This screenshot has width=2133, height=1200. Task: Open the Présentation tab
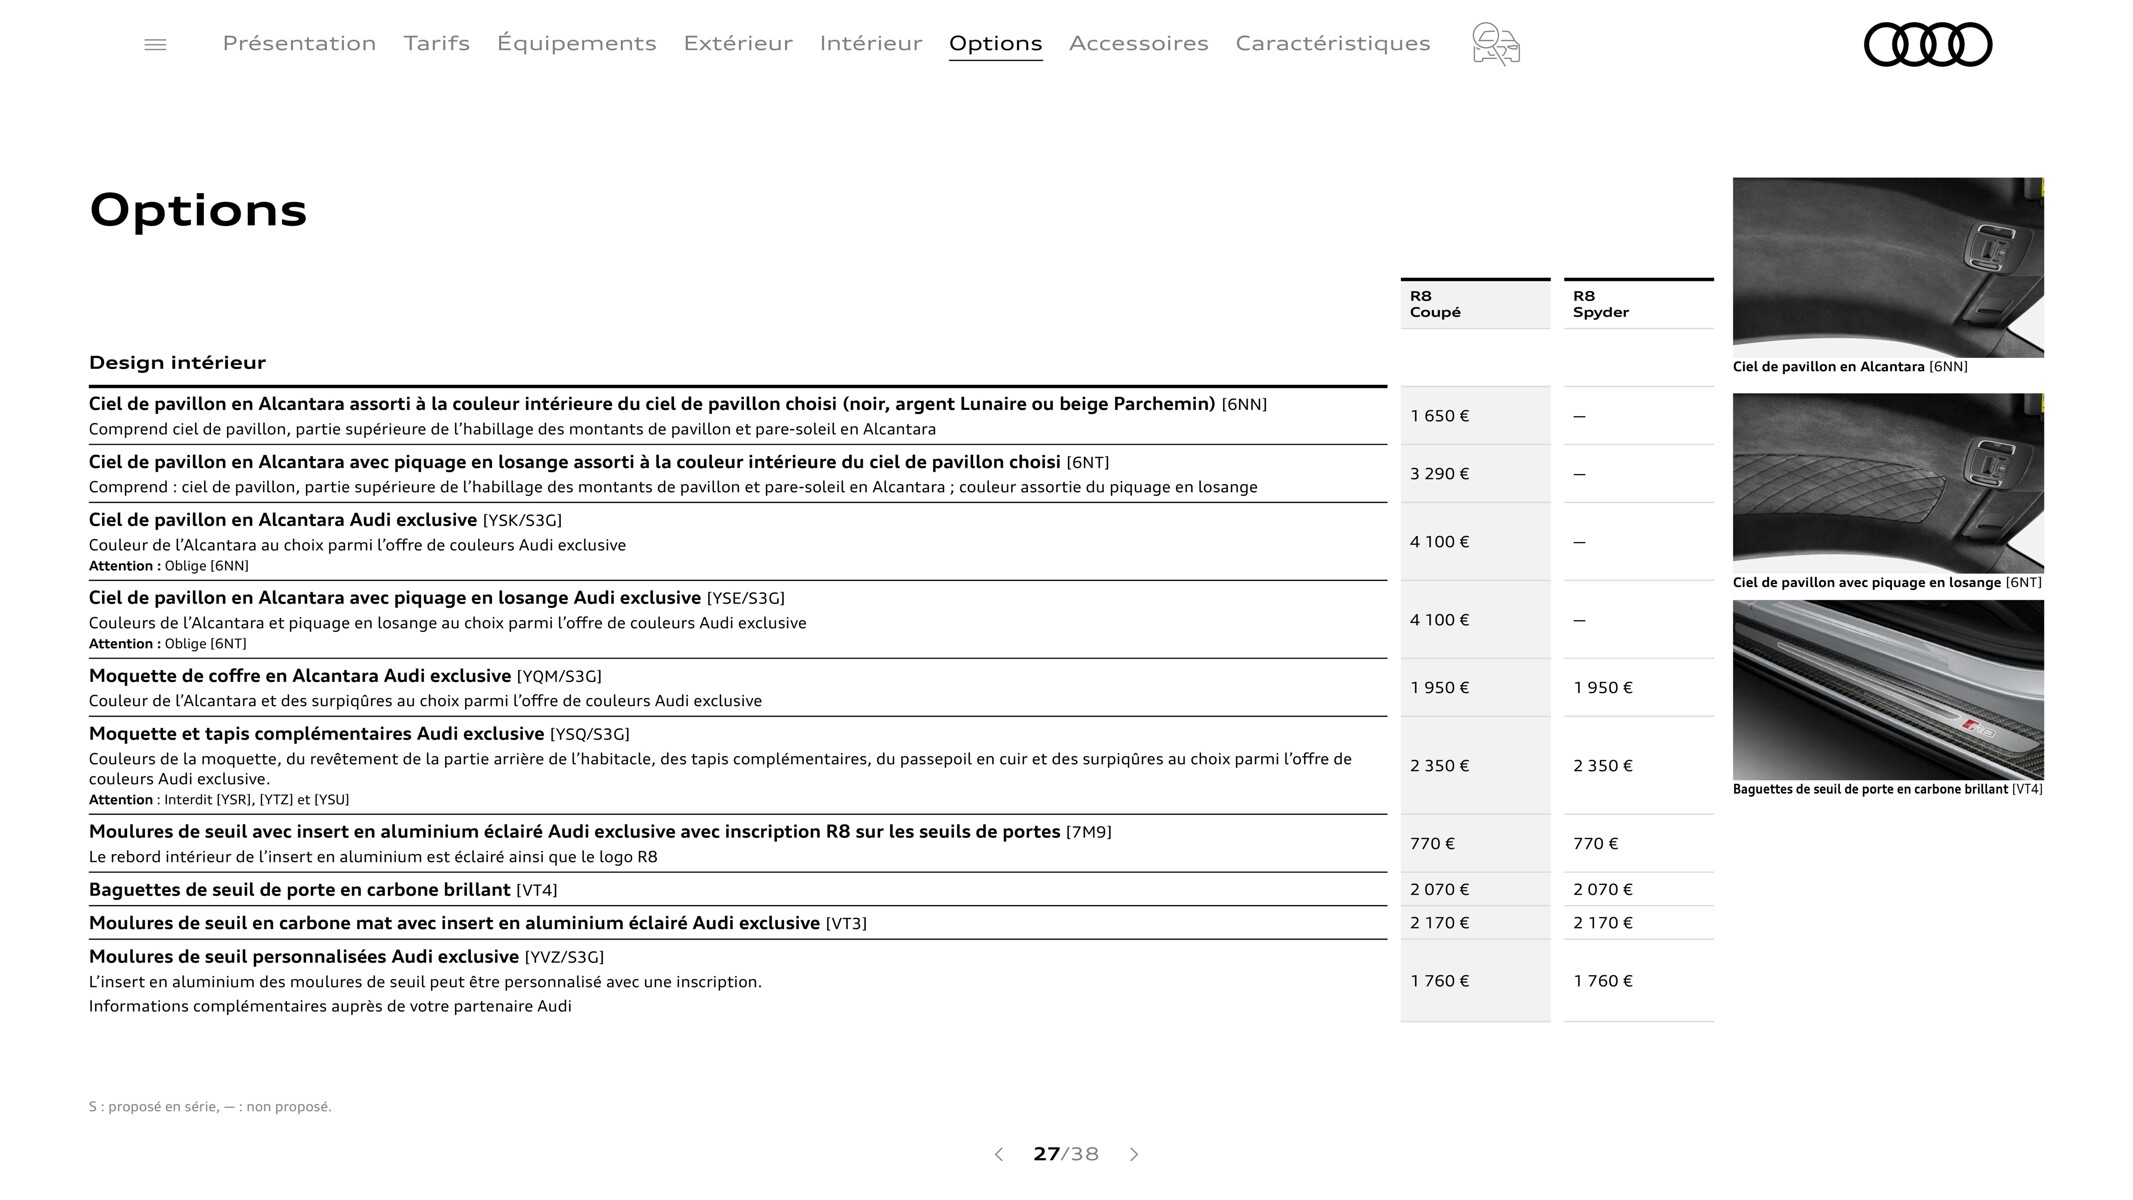tap(299, 43)
